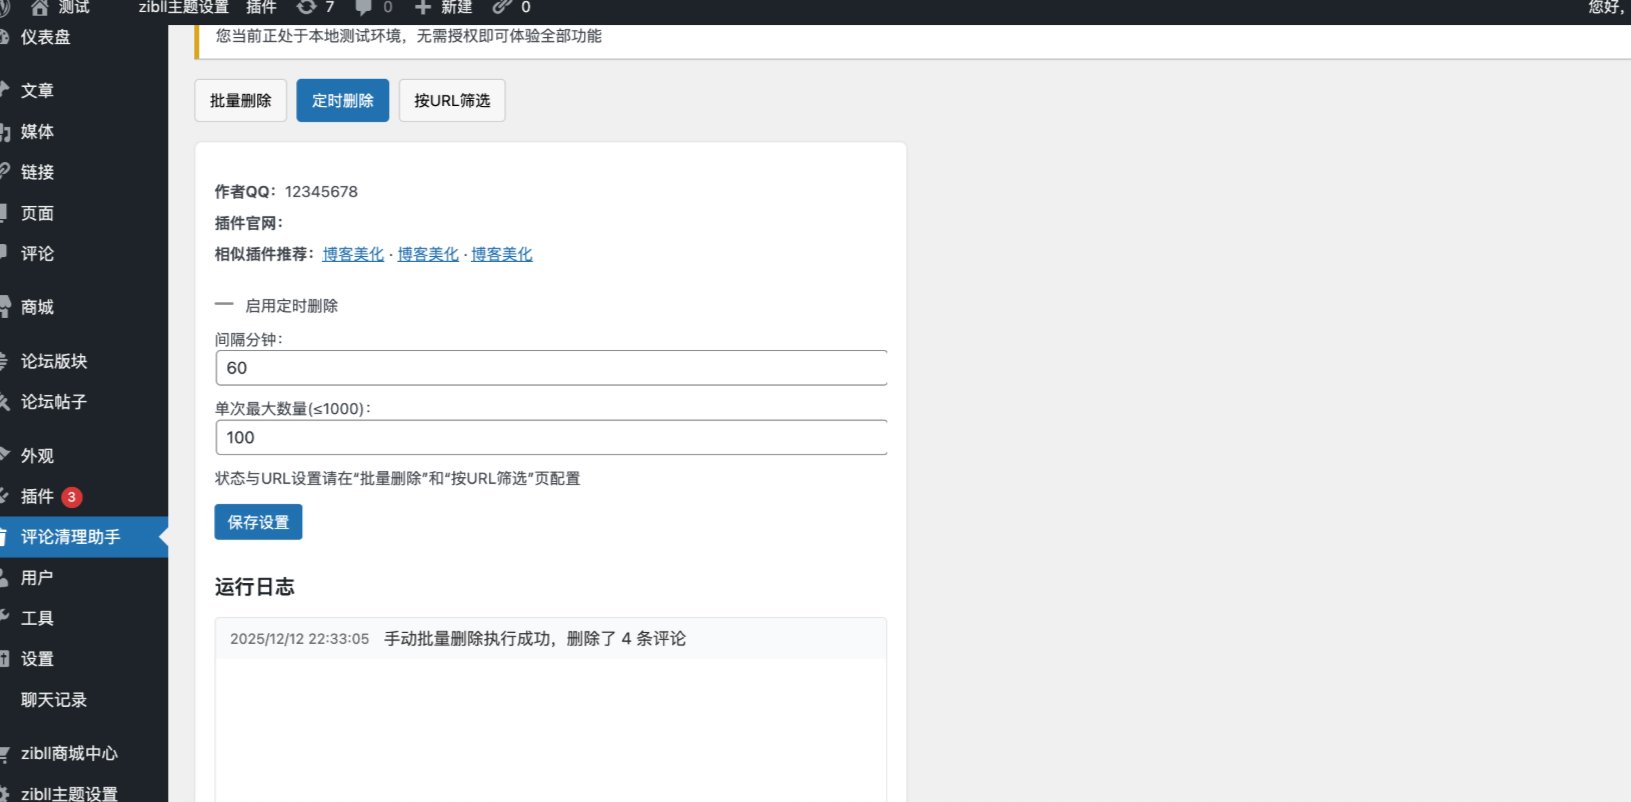This screenshot has height=802, width=1631.
Task: Click the 运行日志 heading
Action: pyautogui.click(x=255, y=587)
